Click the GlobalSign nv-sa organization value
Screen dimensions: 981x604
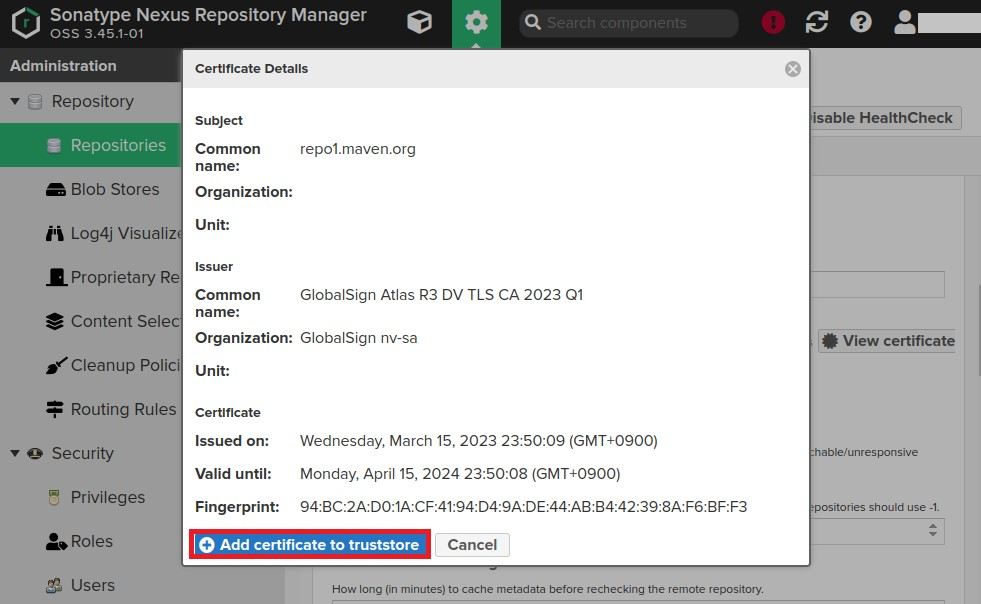(358, 338)
